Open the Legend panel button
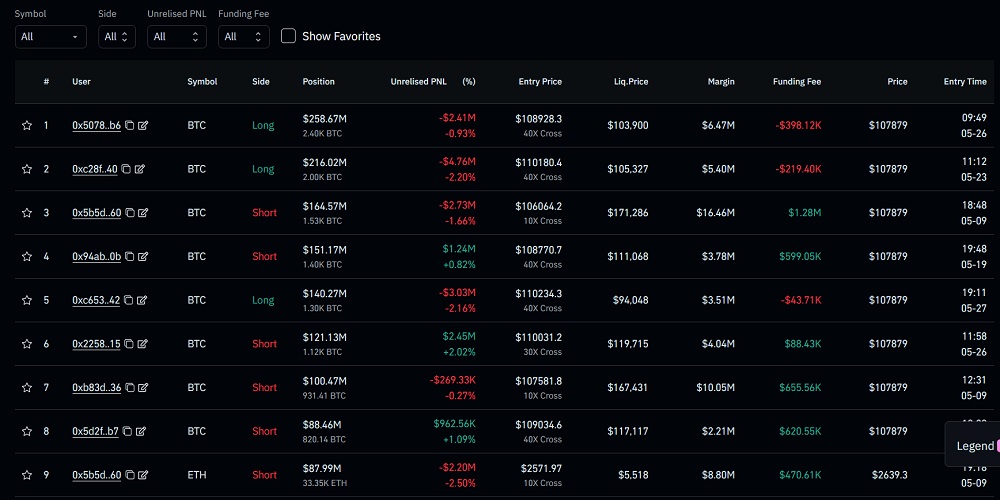Image resolution: width=1000 pixels, height=500 pixels. coord(975,446)
